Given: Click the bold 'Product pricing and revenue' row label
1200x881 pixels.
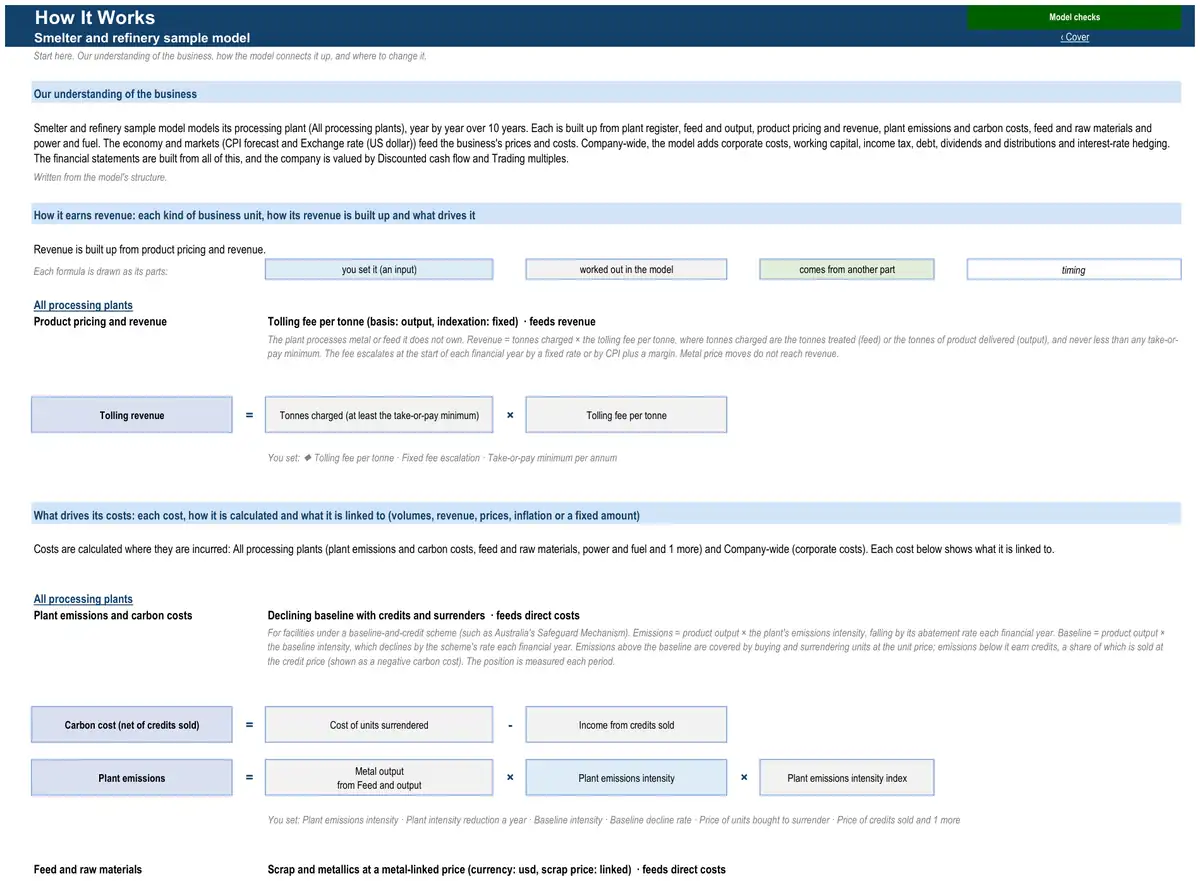Looking at the screenshot, I should 100,322.
